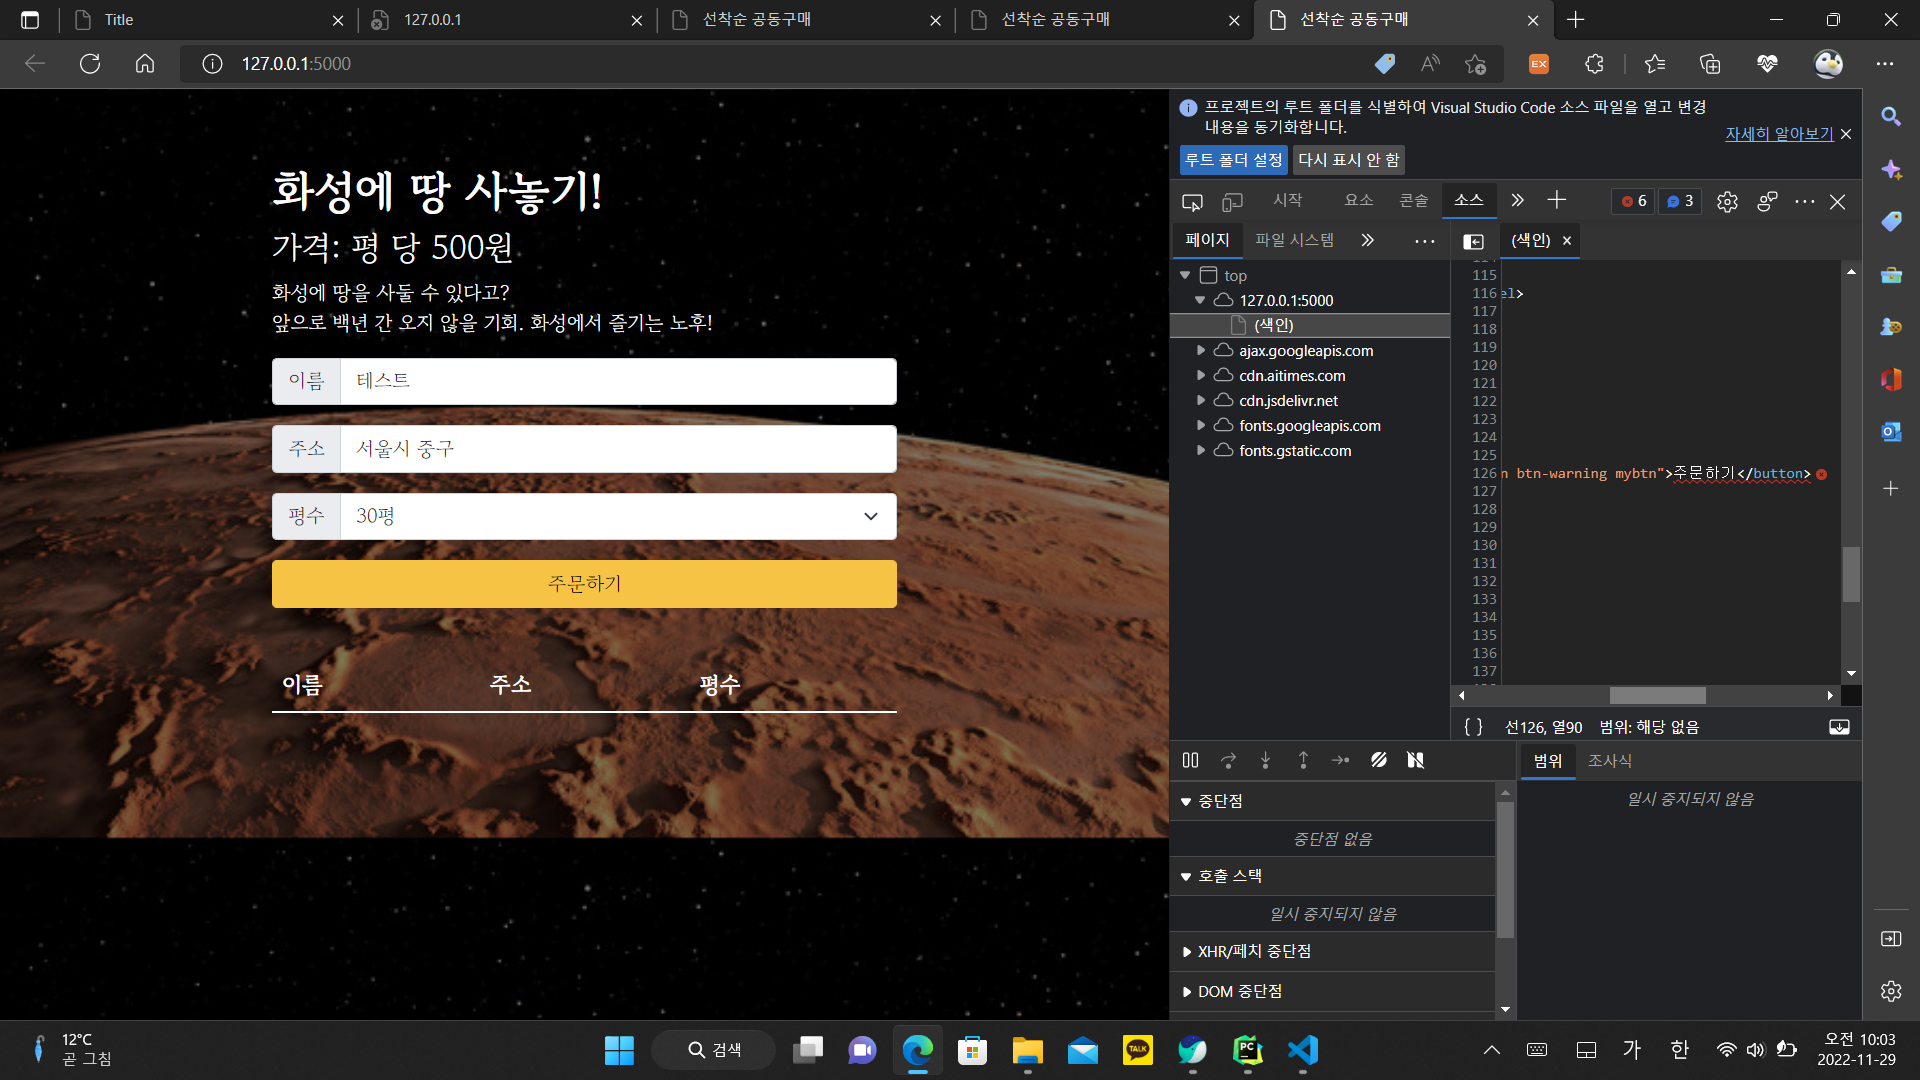The height and width of the screenshot is (1080, 1920).
Task: Click step into function icon
Action: pos(1265,760)
